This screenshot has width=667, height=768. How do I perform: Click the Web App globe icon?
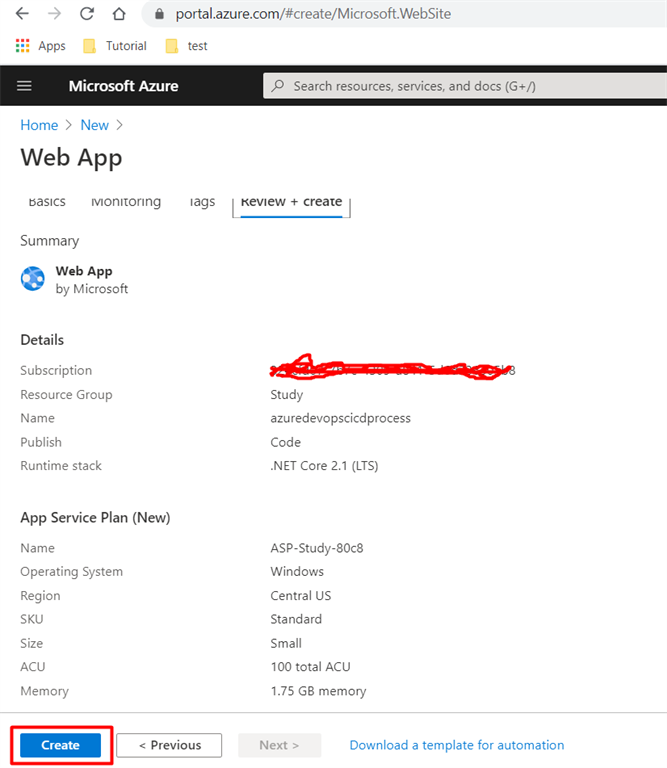tap(33, 279)
